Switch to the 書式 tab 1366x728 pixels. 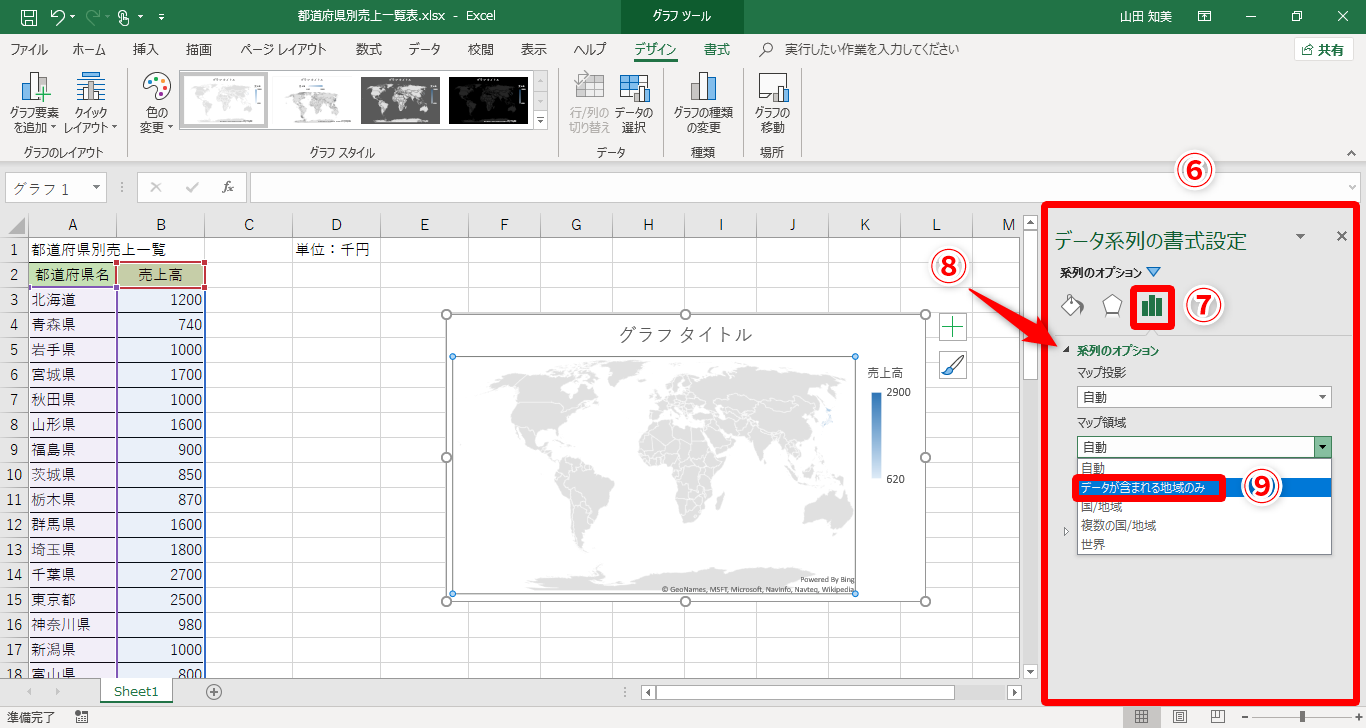point(717,49)
